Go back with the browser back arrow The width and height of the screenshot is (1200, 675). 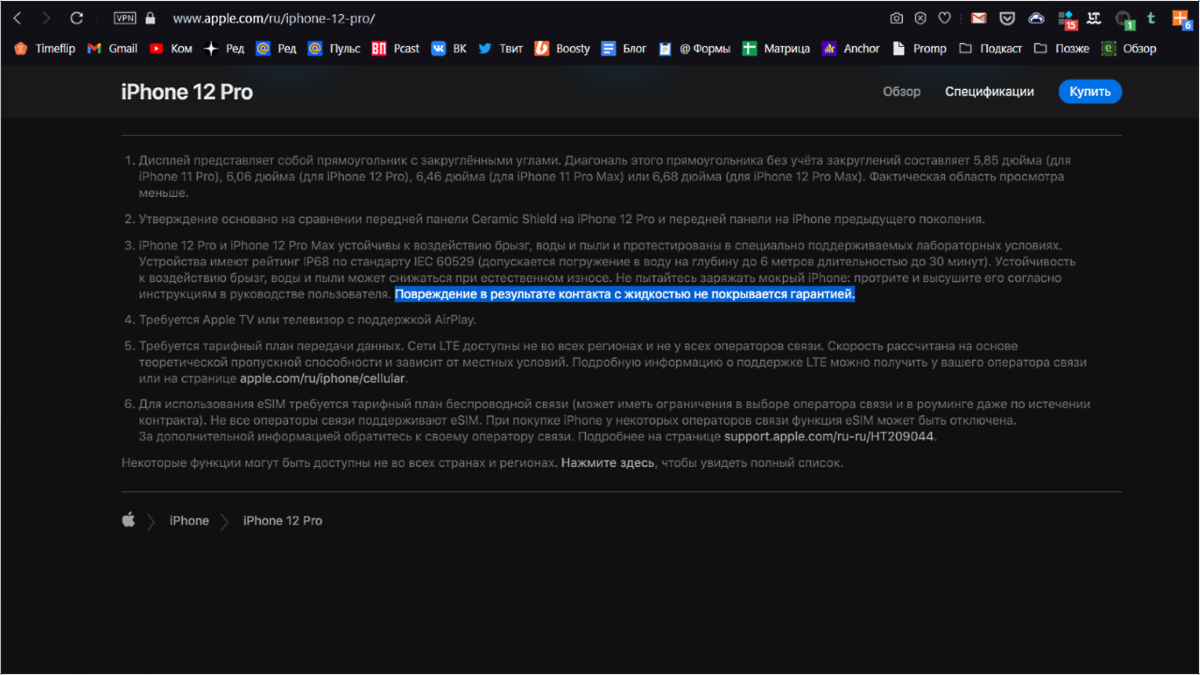pos(17,18)
